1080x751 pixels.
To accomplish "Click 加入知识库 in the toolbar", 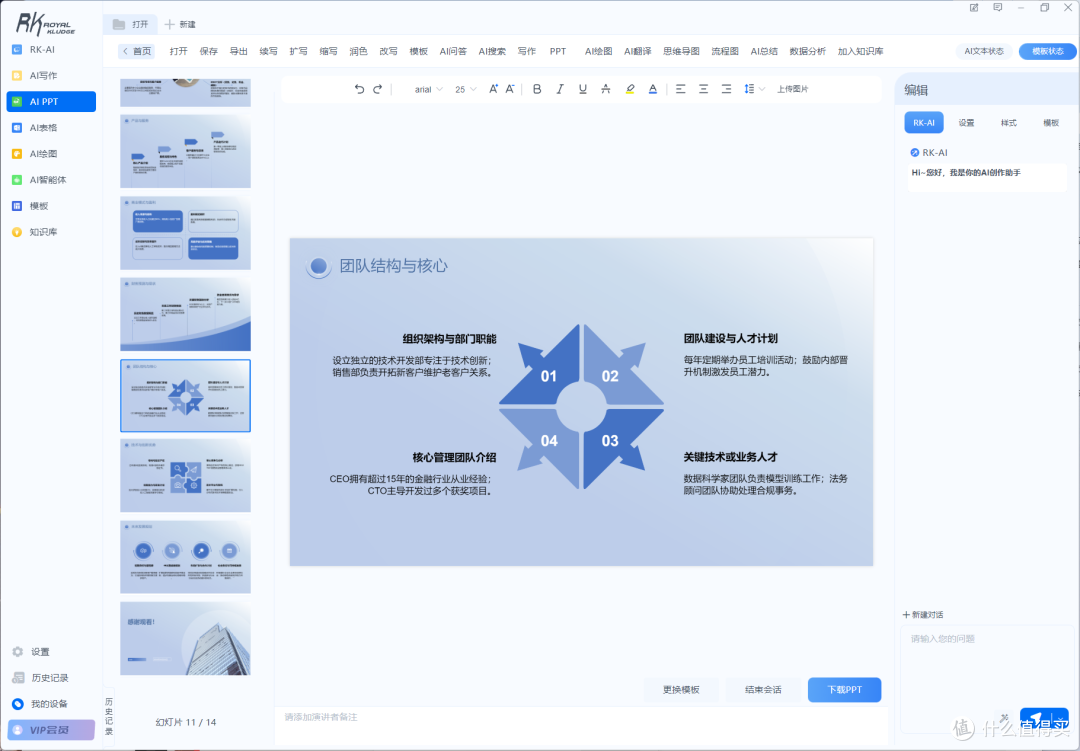I will coord(860,52).
